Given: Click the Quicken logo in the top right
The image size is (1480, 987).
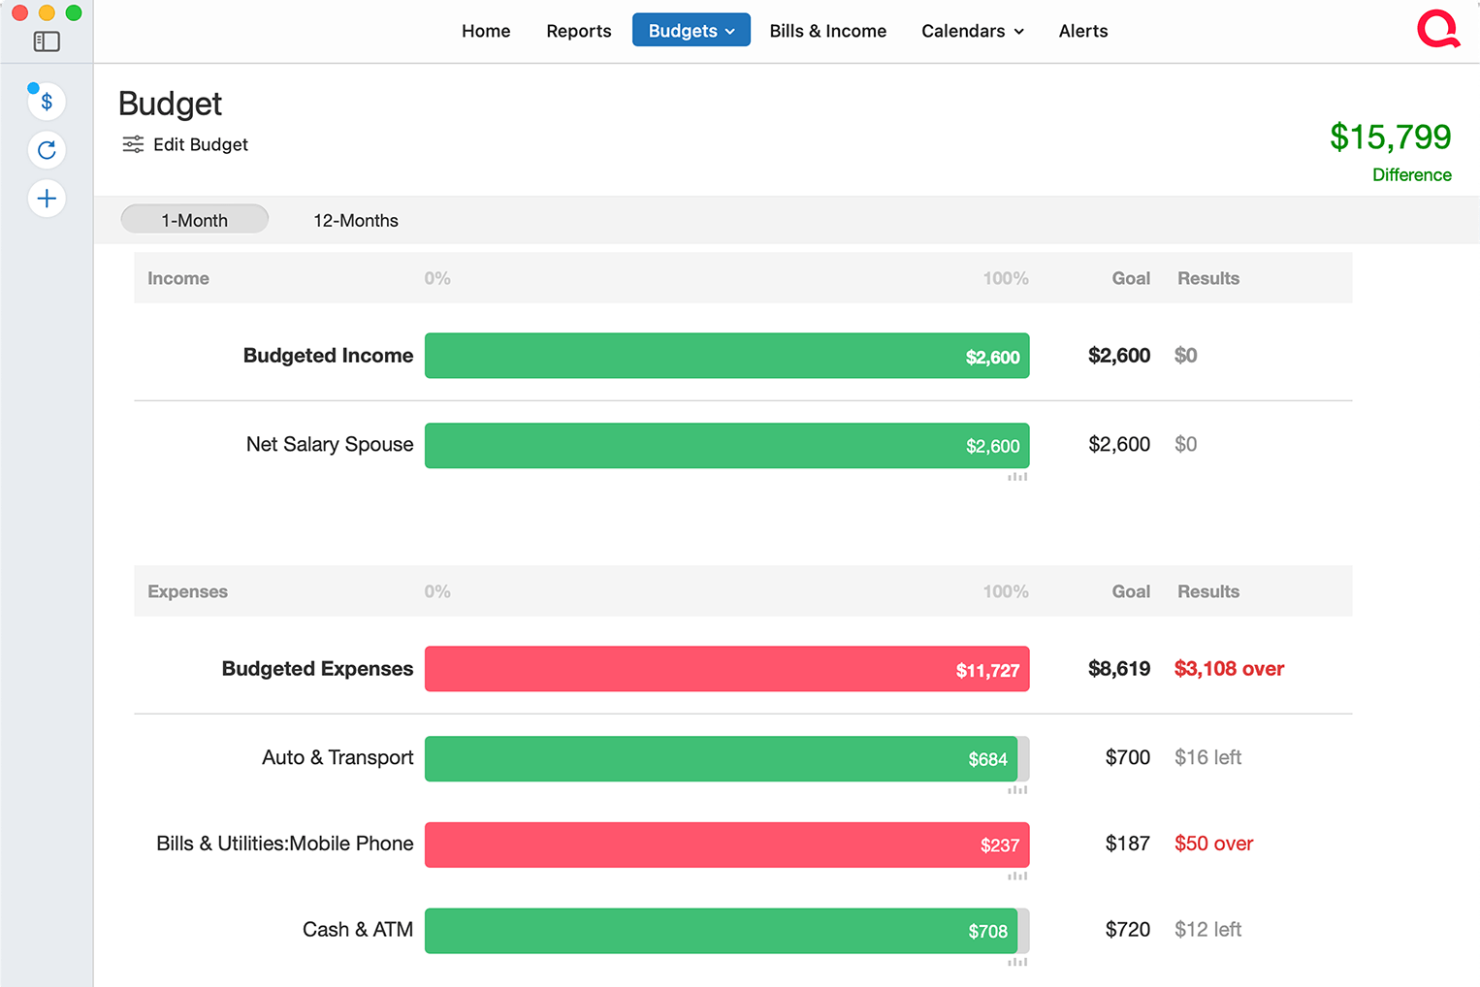Looking at the screenshot, I should pos(1438,29).
